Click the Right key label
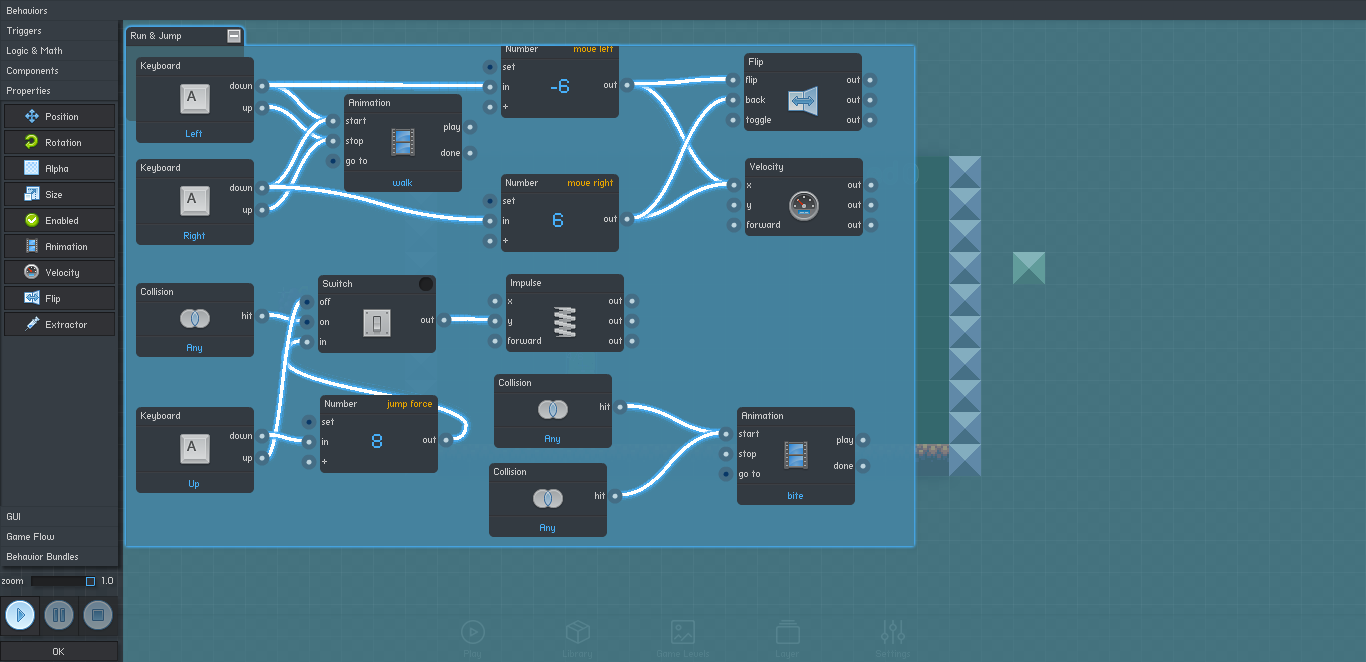Image resolution: width=1366 pixels, height=662 pixels. point(194,236)
